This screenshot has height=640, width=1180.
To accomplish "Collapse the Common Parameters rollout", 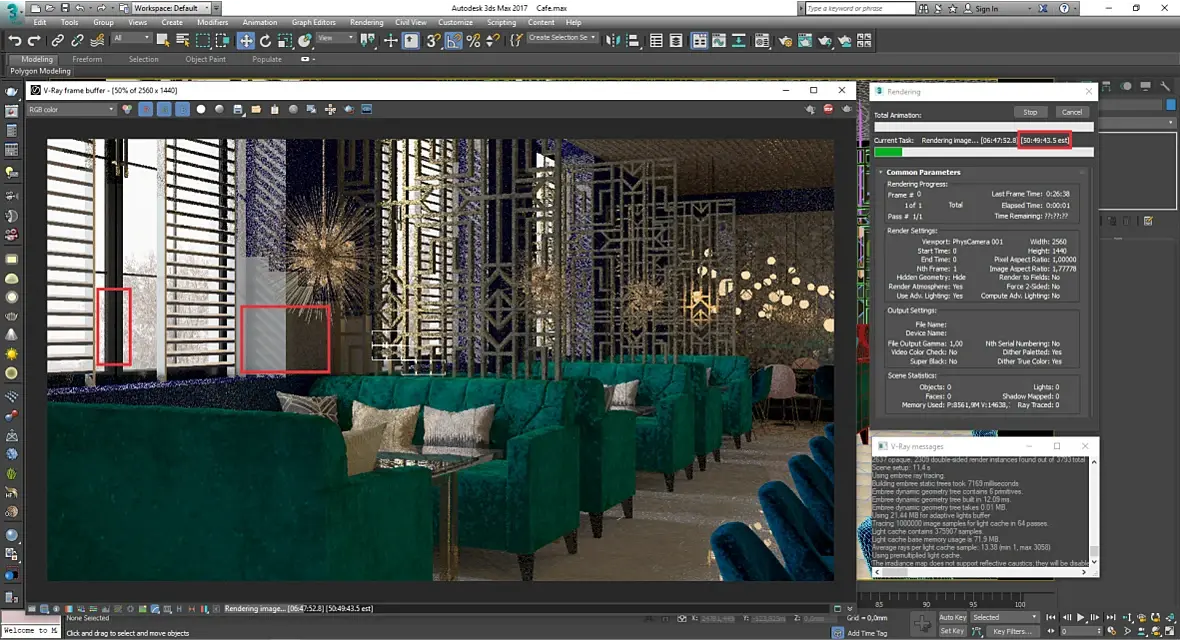I will [x=922, y=172].
